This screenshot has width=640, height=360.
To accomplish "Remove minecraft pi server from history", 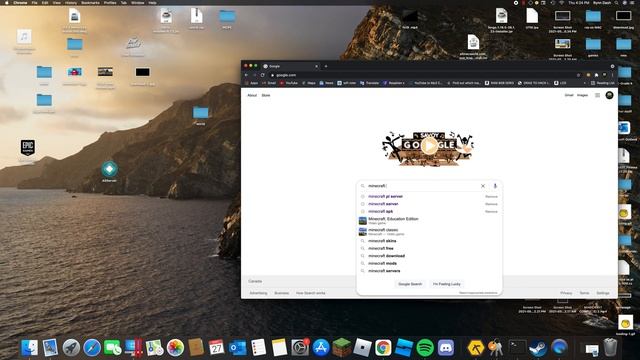I will (491, 197).
